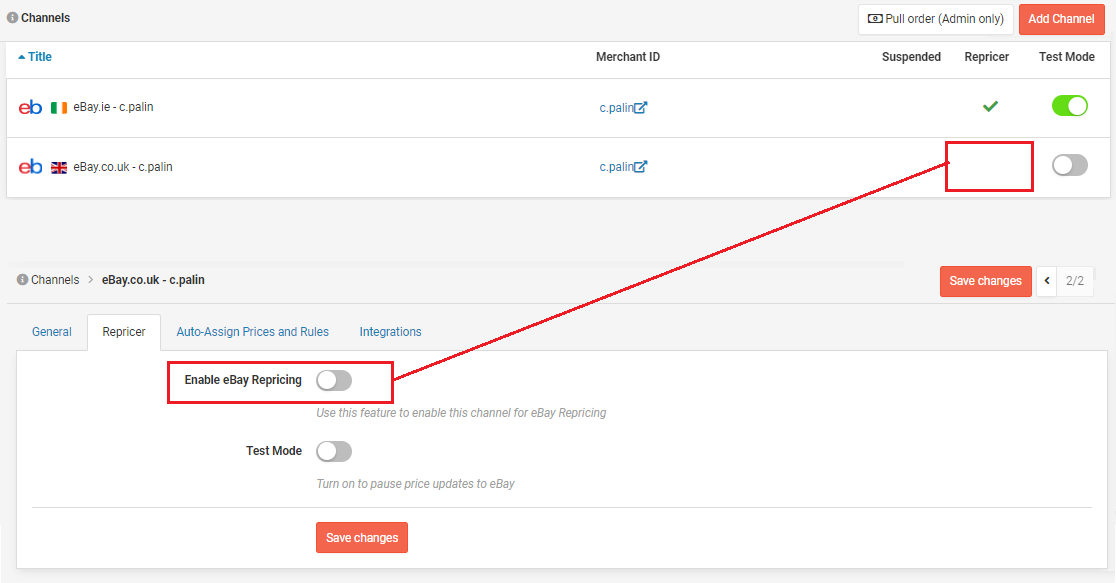Click the Ireland flag icon
The image size is (1116, 583).
[x=59, y=107]
